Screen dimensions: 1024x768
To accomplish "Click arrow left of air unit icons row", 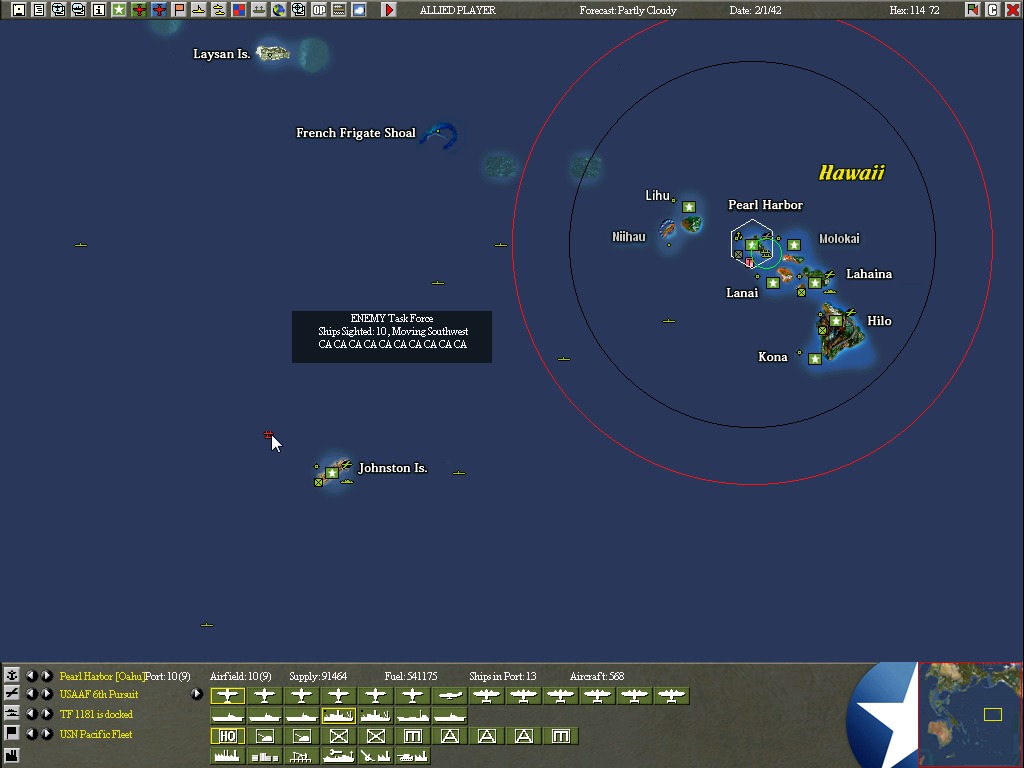I will 197,694.
